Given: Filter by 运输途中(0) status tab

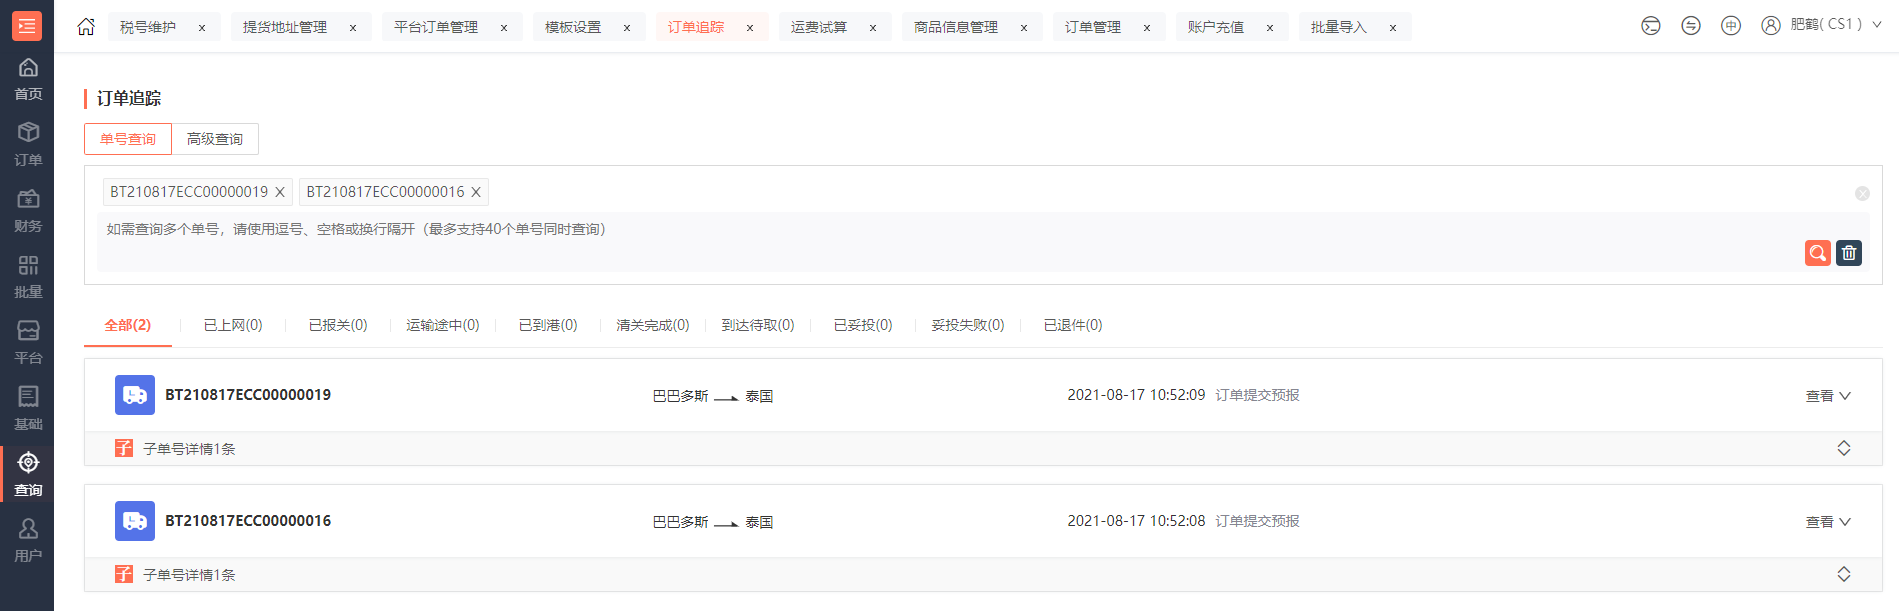Looking at the screenshot, I should click(x=442, y=325).
